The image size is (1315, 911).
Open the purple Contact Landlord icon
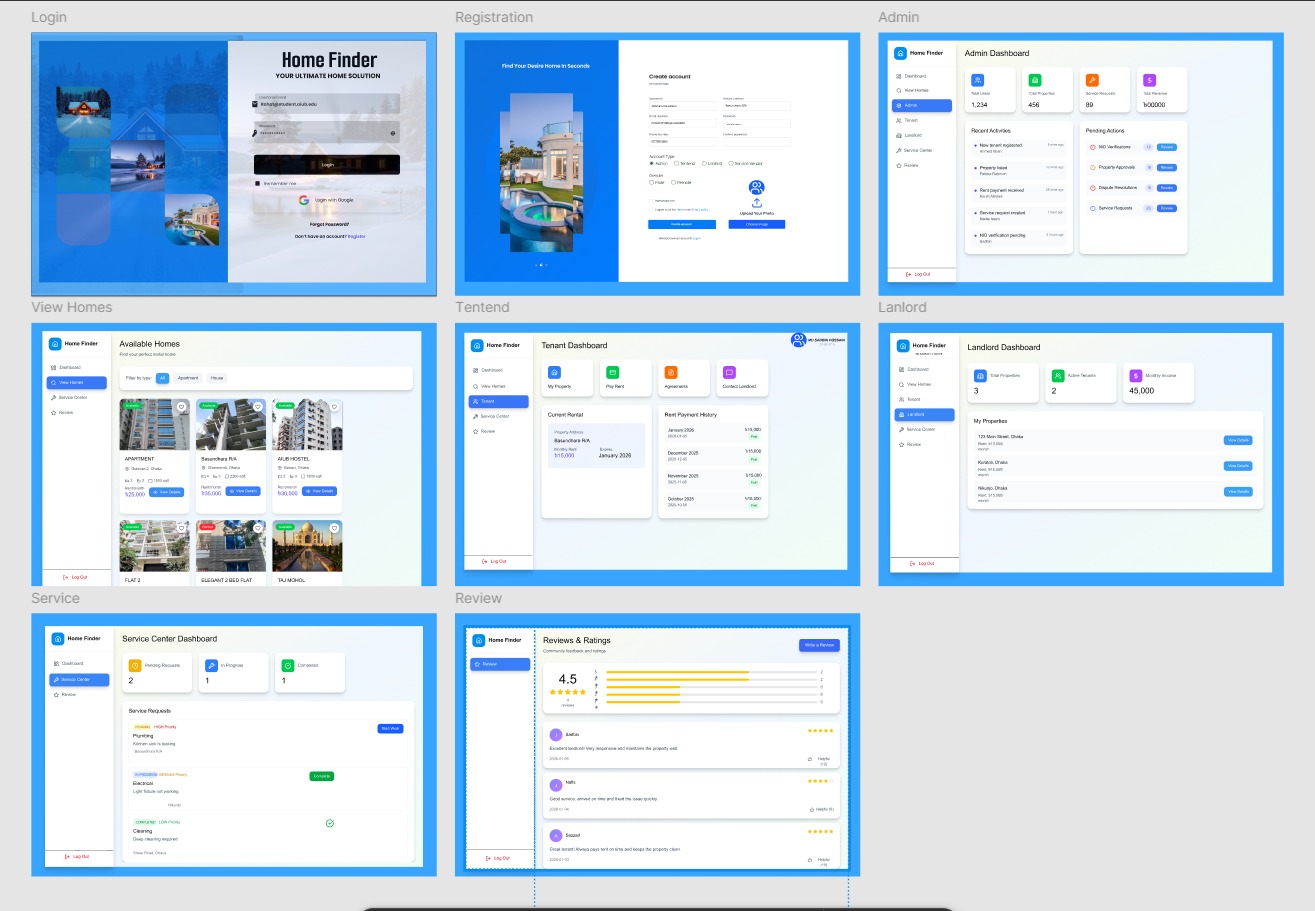point(729,373)
